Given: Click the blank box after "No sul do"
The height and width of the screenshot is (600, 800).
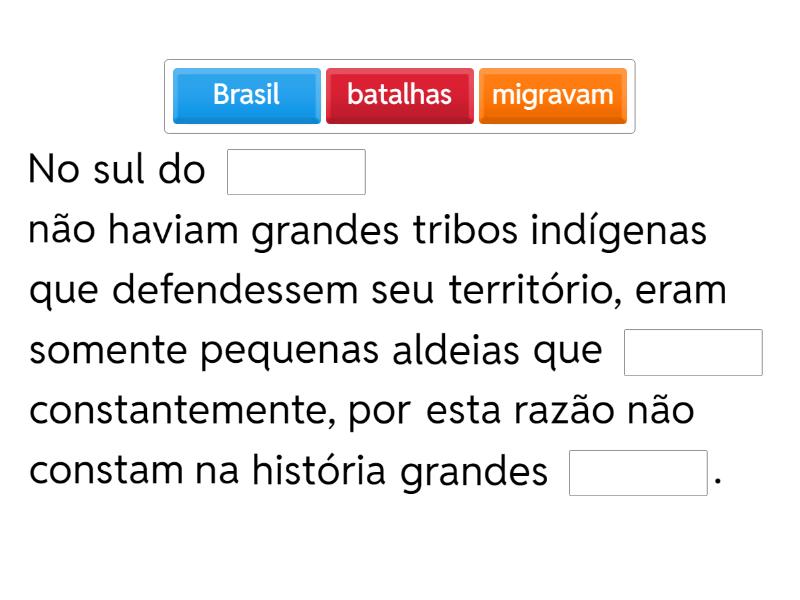Looking at the screenshot, I should [x=296, y=172].
